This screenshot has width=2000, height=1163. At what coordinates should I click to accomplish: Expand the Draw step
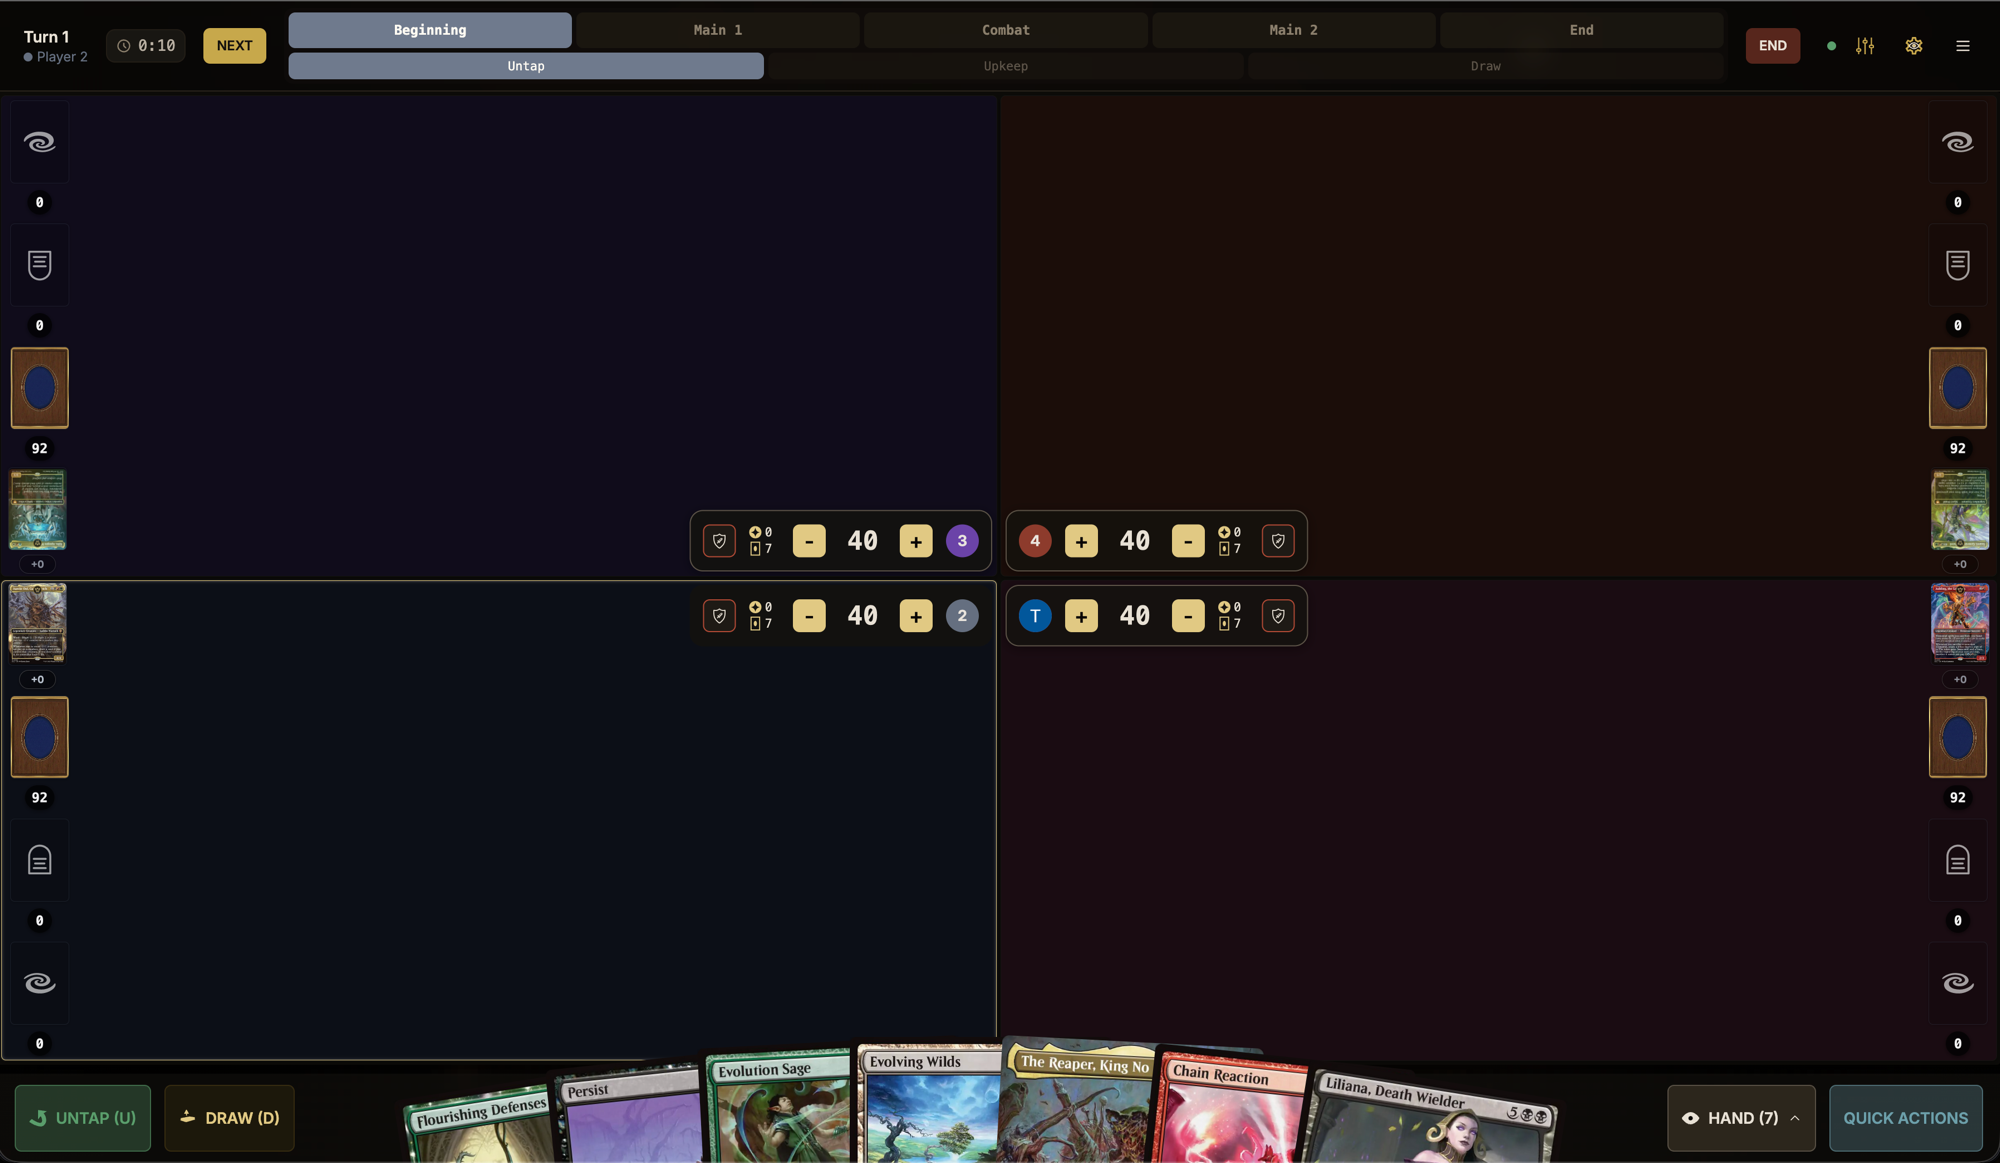coord(1486,66)
